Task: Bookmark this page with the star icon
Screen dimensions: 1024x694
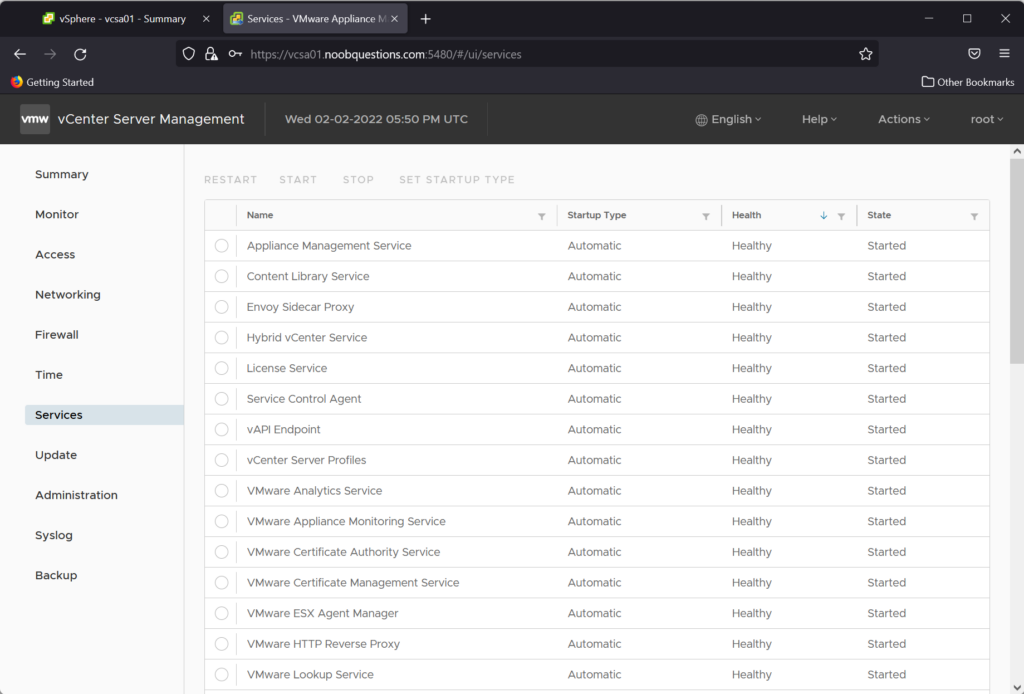Action: (x=865, y=54)
